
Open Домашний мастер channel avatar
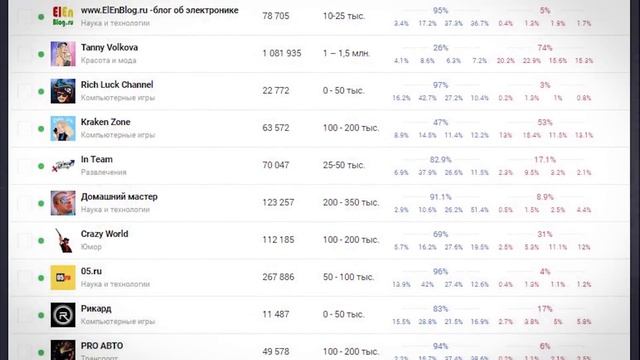[63, 203]
